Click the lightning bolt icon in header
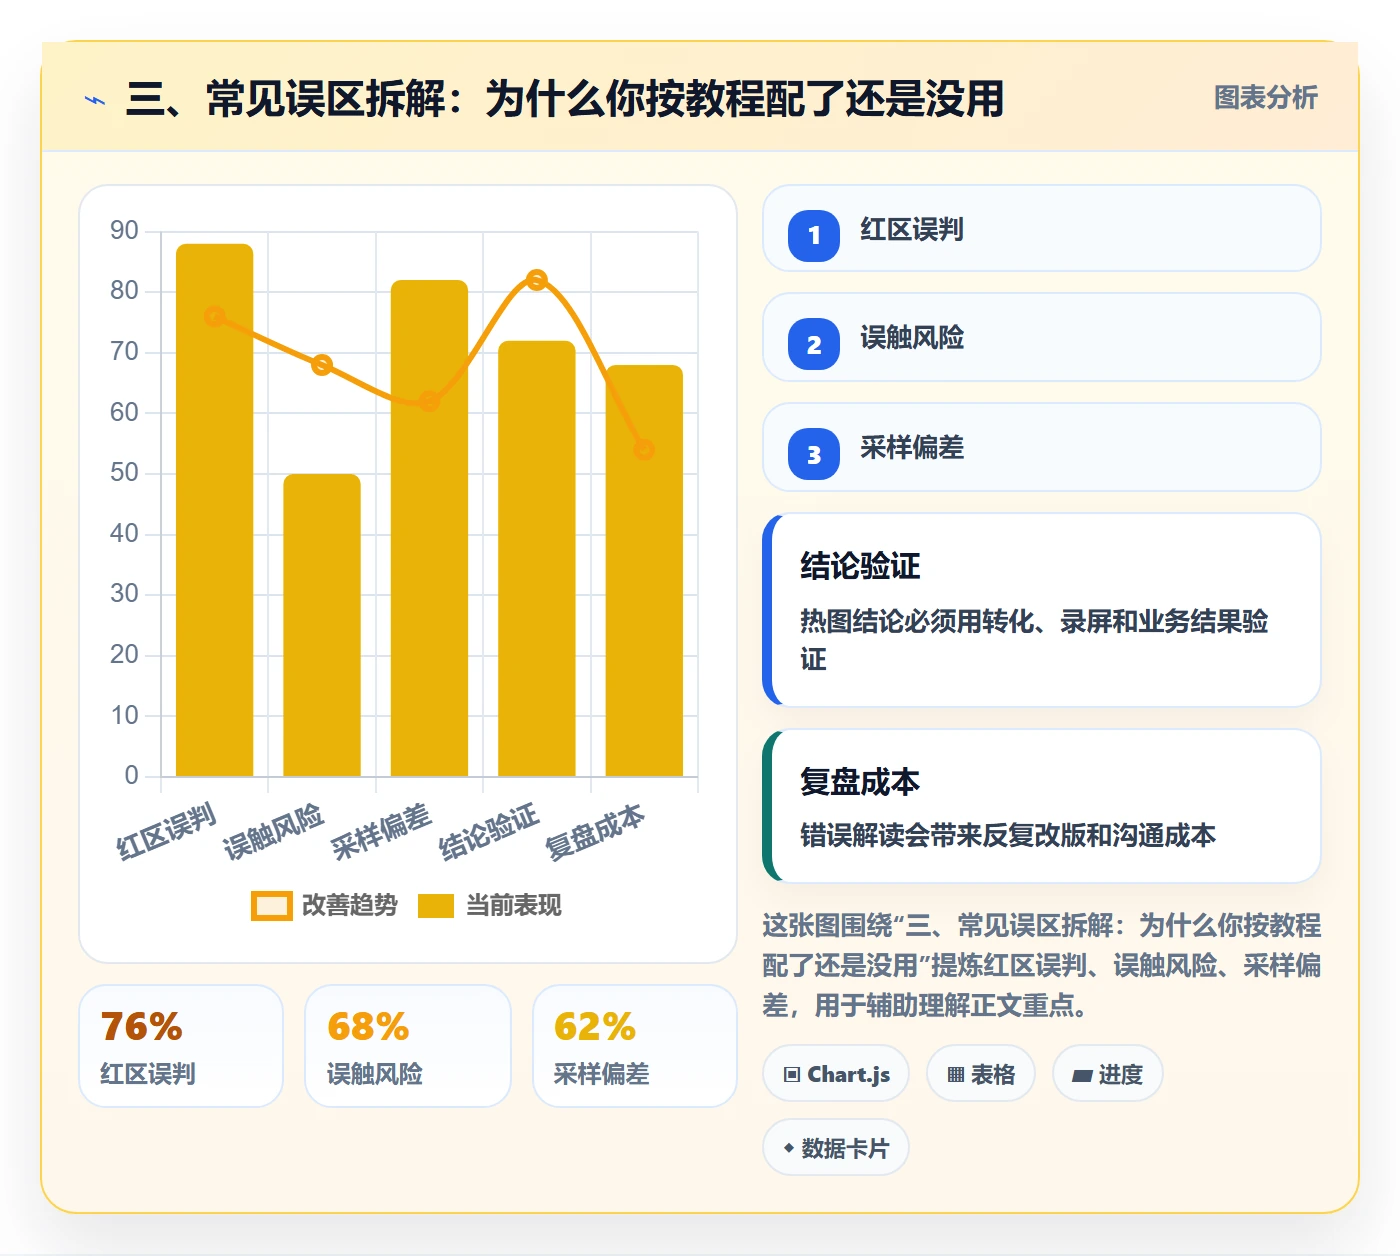The height and width of the screenshot is (1256, 1400). pos(95,100)
